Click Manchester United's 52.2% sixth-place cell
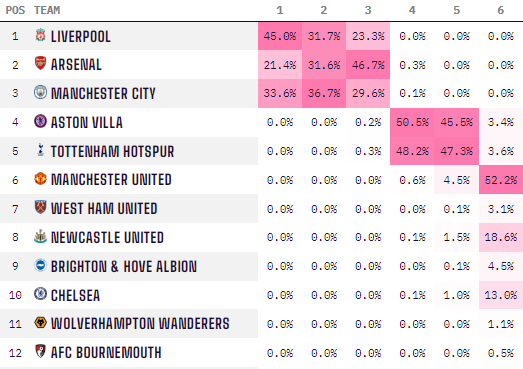Viewport: 523px width, 369px height. 501,180
